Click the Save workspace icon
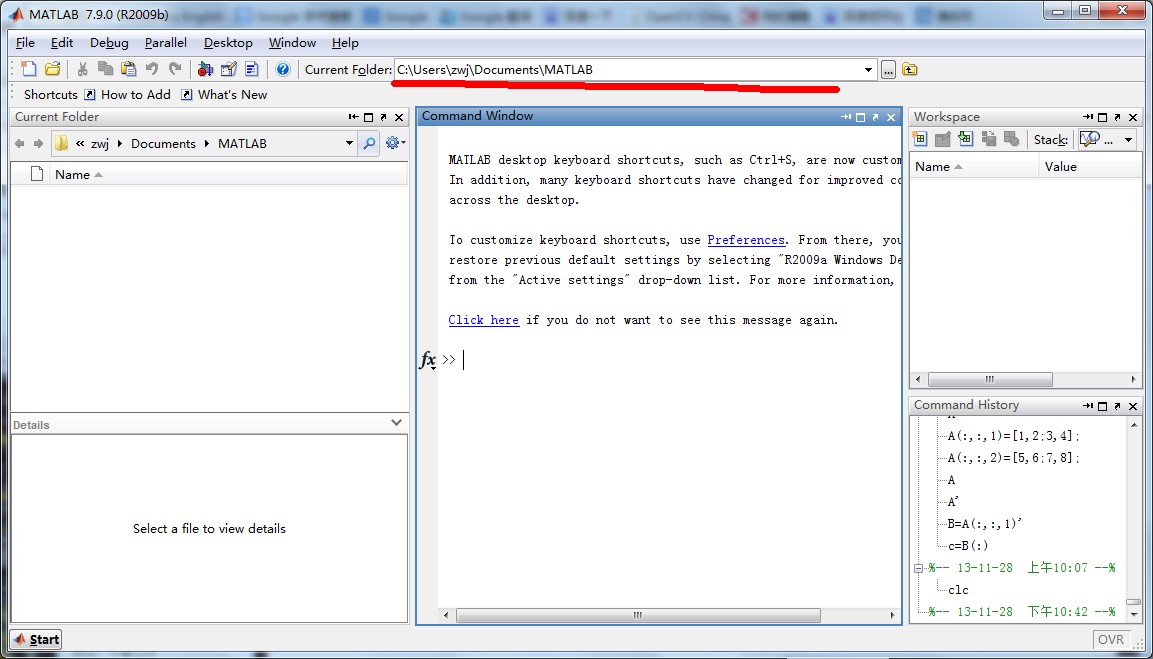This screenshot has width=1153, height=659. [x=989, y=139]
